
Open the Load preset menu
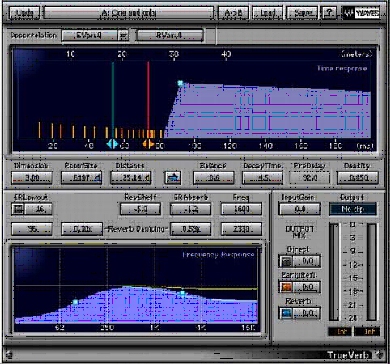(267, 13)
